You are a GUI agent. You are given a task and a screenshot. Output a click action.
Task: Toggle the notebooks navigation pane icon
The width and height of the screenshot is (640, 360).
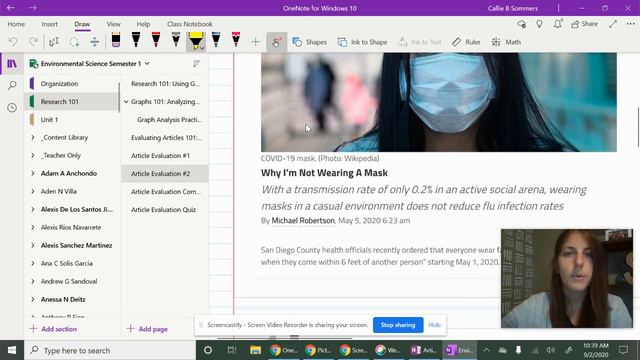click(x=12, y=64)
